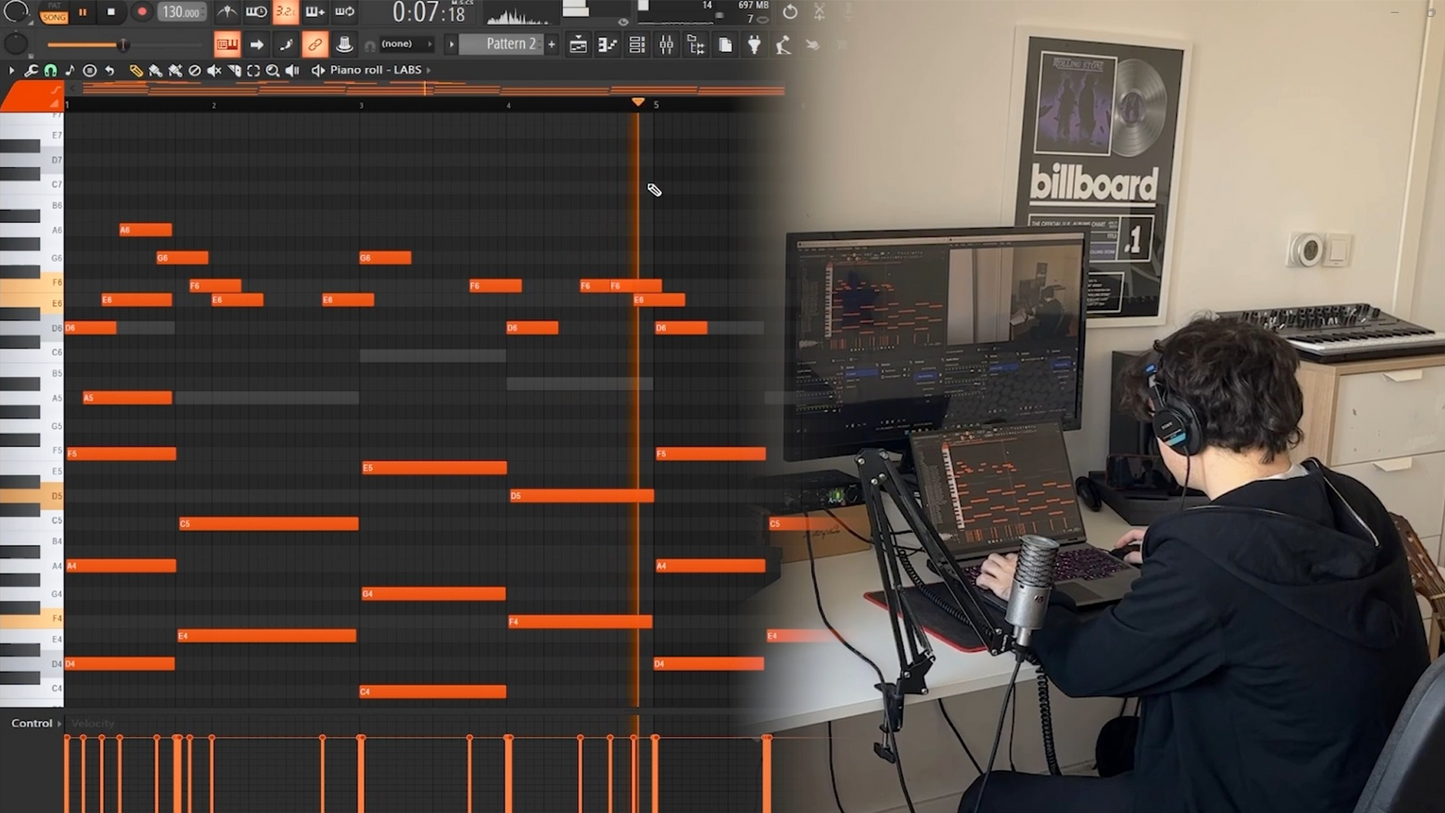Select the Slice tool
The width and height of the screenshot is (1445, 813).
(x=234, y=71)
